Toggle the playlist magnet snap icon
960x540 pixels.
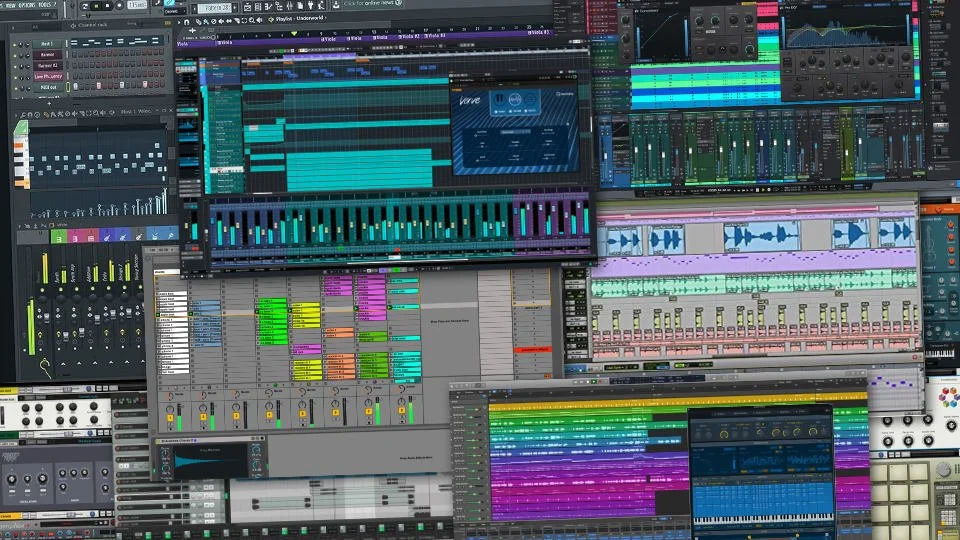(187, 22)
